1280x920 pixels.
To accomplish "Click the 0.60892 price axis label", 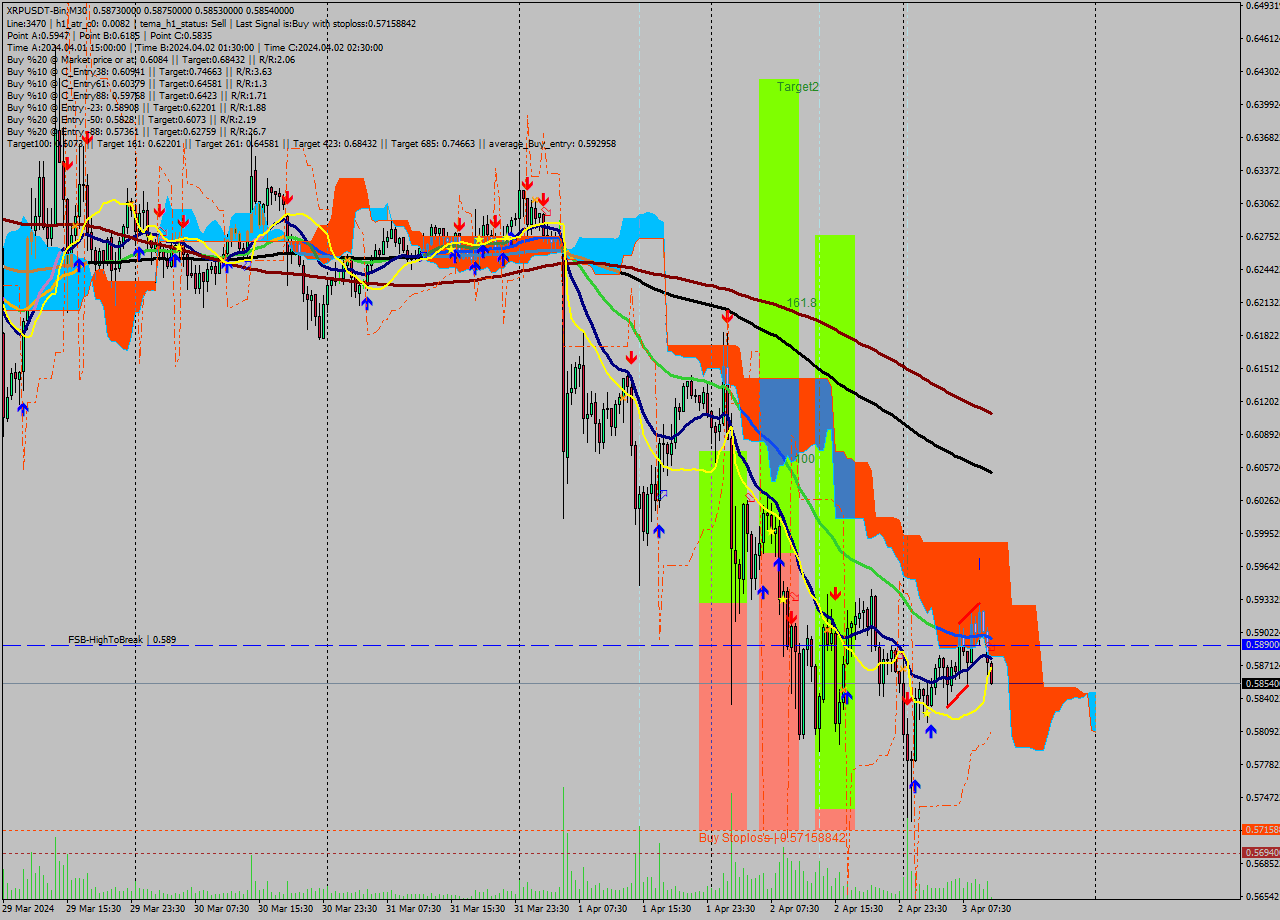I will pos(1262,435).
